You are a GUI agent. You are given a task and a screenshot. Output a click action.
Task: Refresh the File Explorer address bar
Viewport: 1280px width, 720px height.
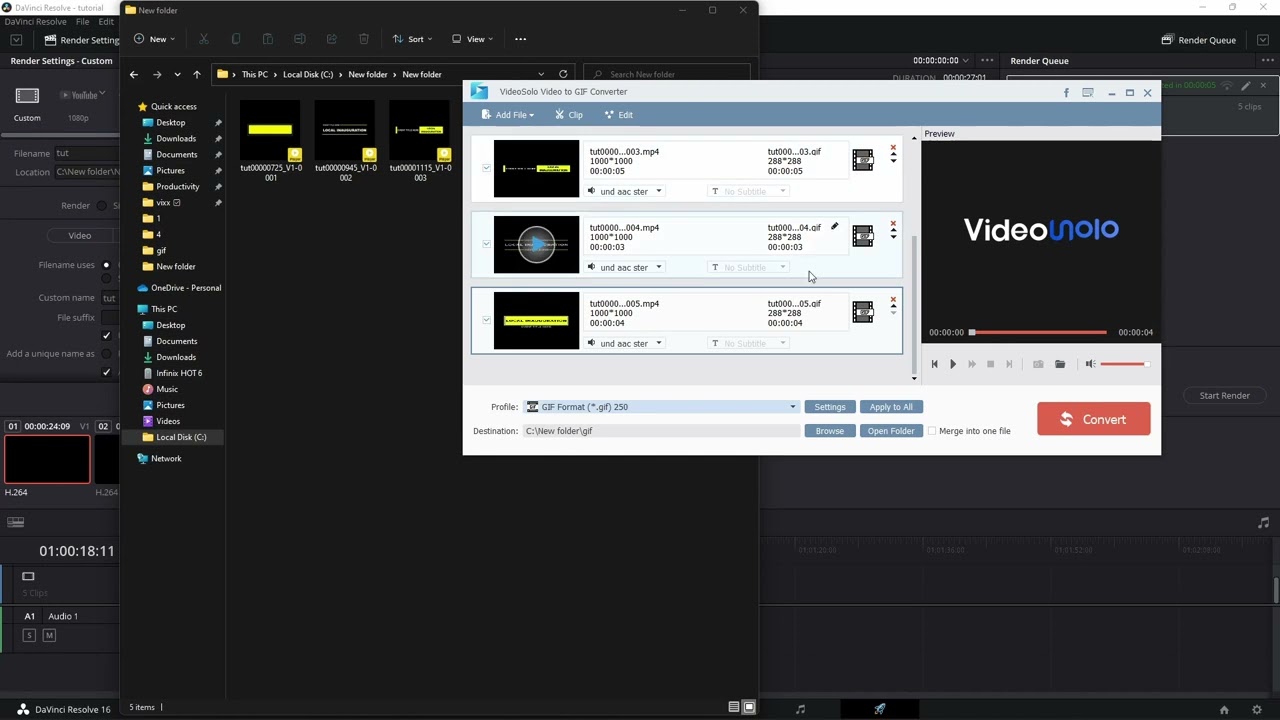coord(563,74)
